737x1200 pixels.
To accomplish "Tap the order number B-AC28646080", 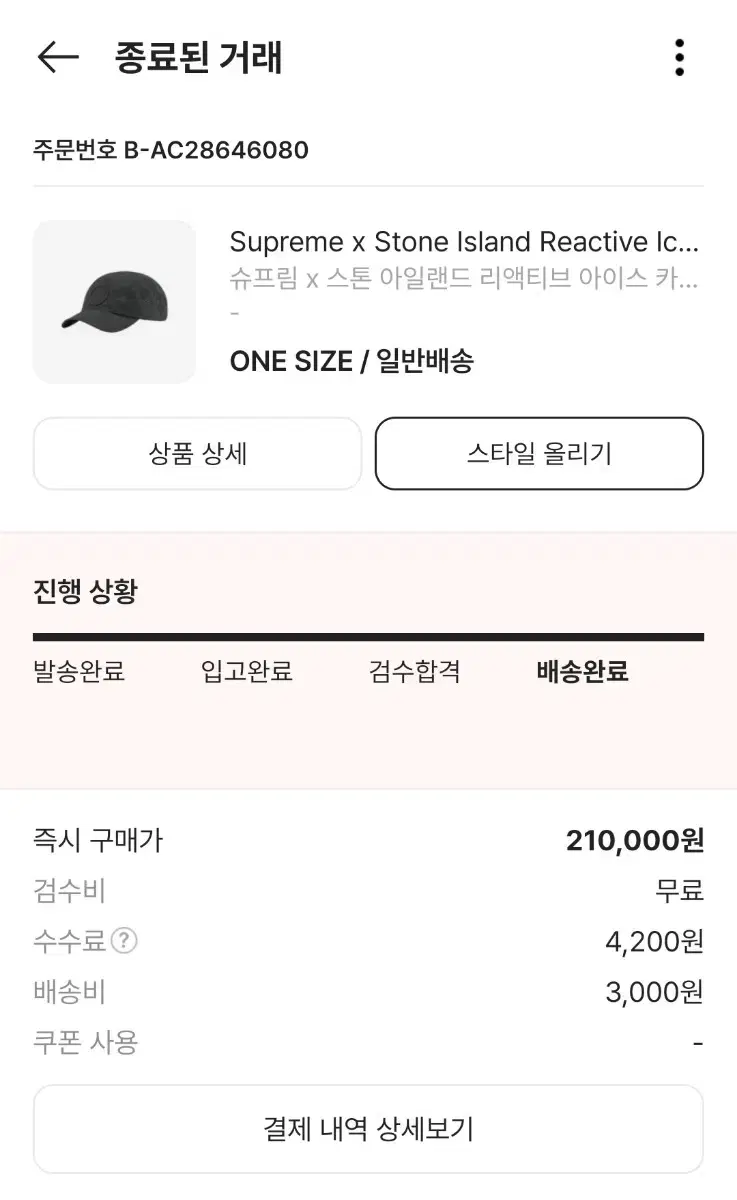I will pos(171,150).
